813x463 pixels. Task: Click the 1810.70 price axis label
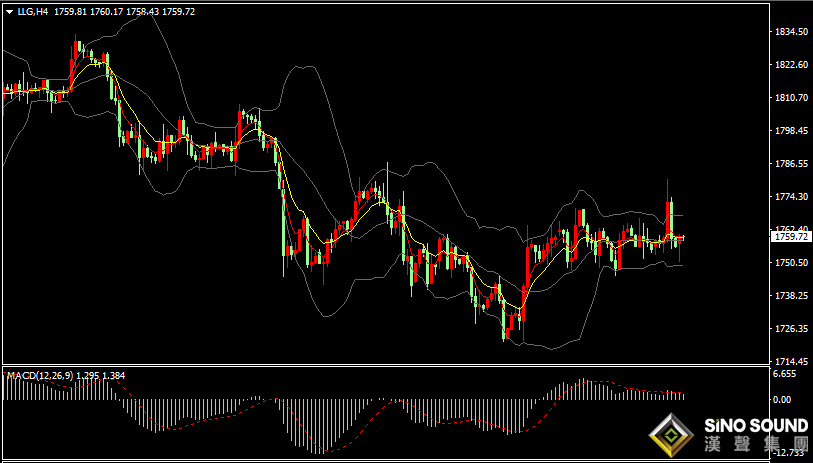pyautogui.click(x=791, y=97)
